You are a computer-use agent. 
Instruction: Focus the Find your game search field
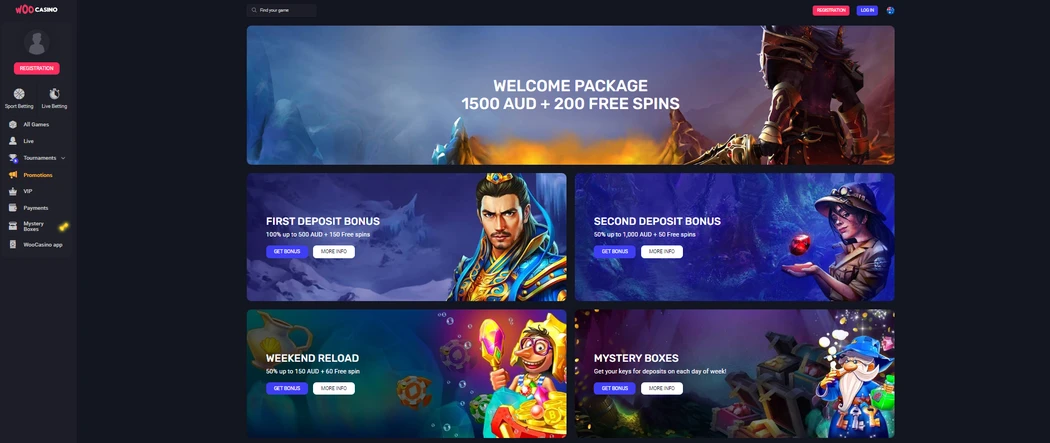[282, 10]
